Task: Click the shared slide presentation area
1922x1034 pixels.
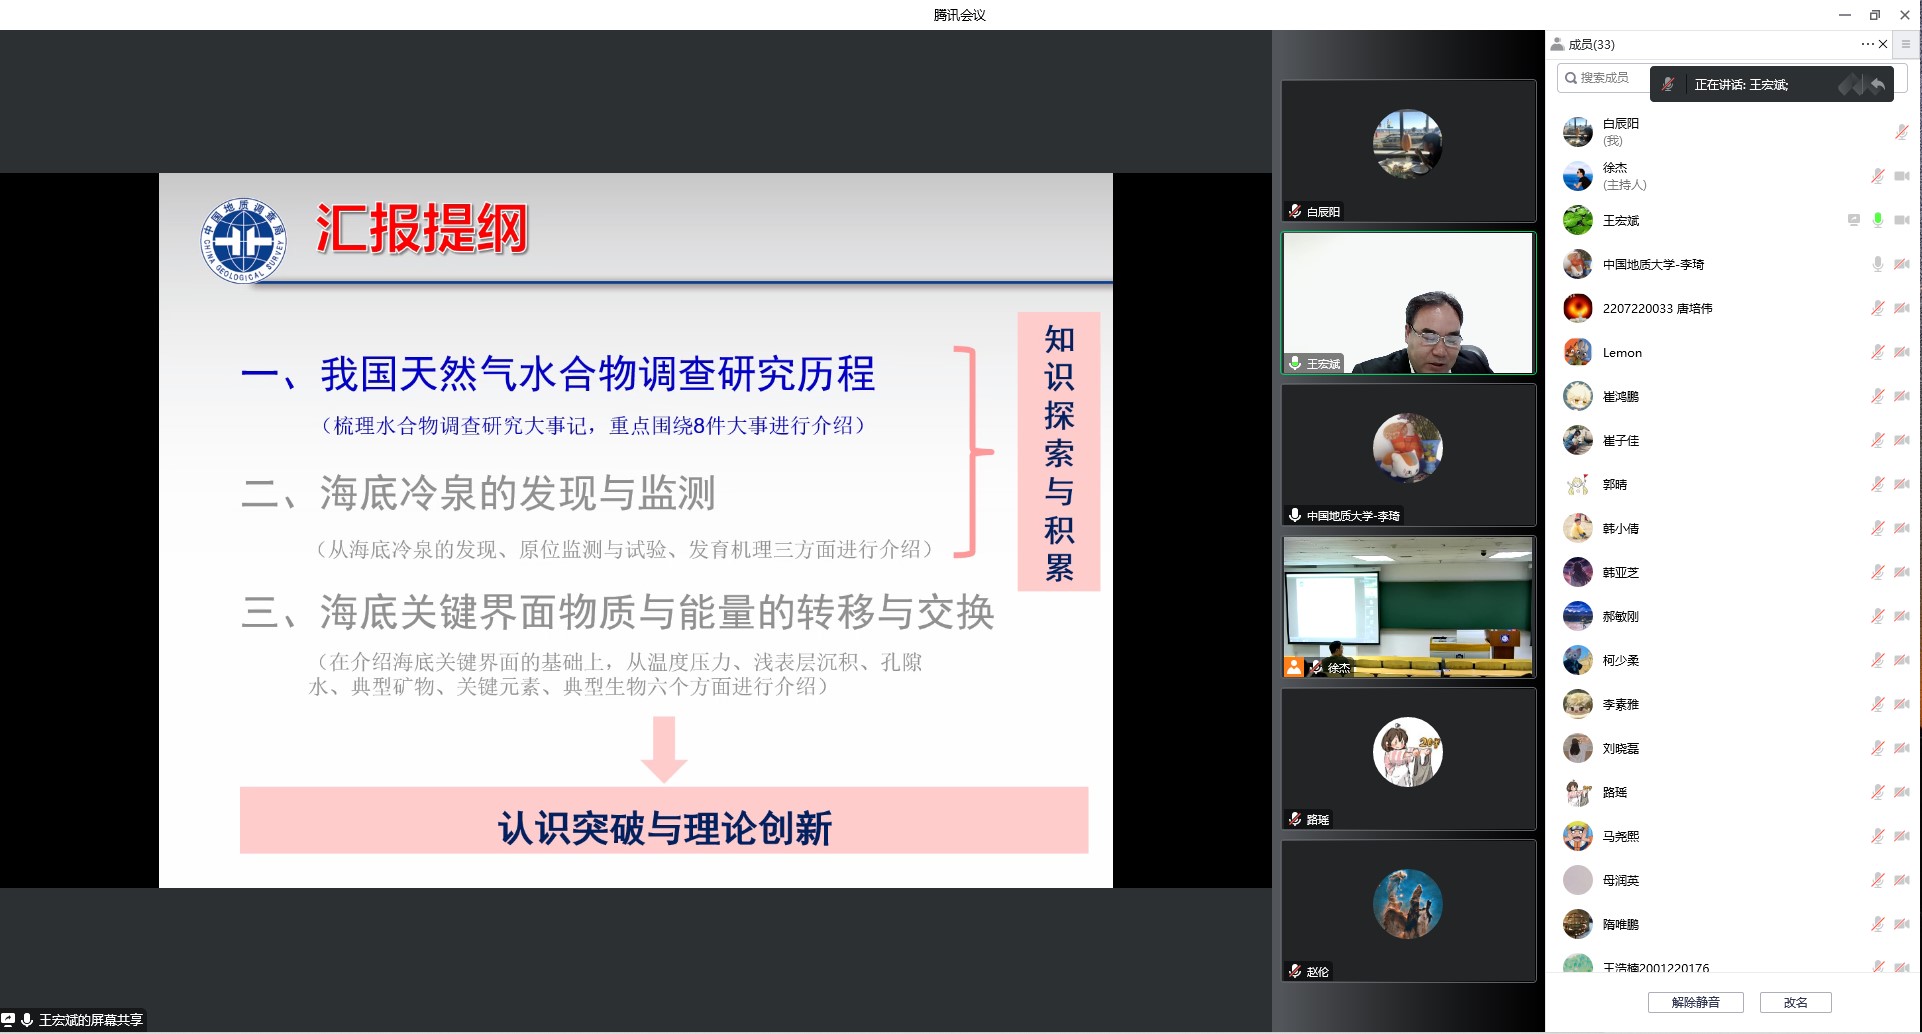Action: [636, 530]
